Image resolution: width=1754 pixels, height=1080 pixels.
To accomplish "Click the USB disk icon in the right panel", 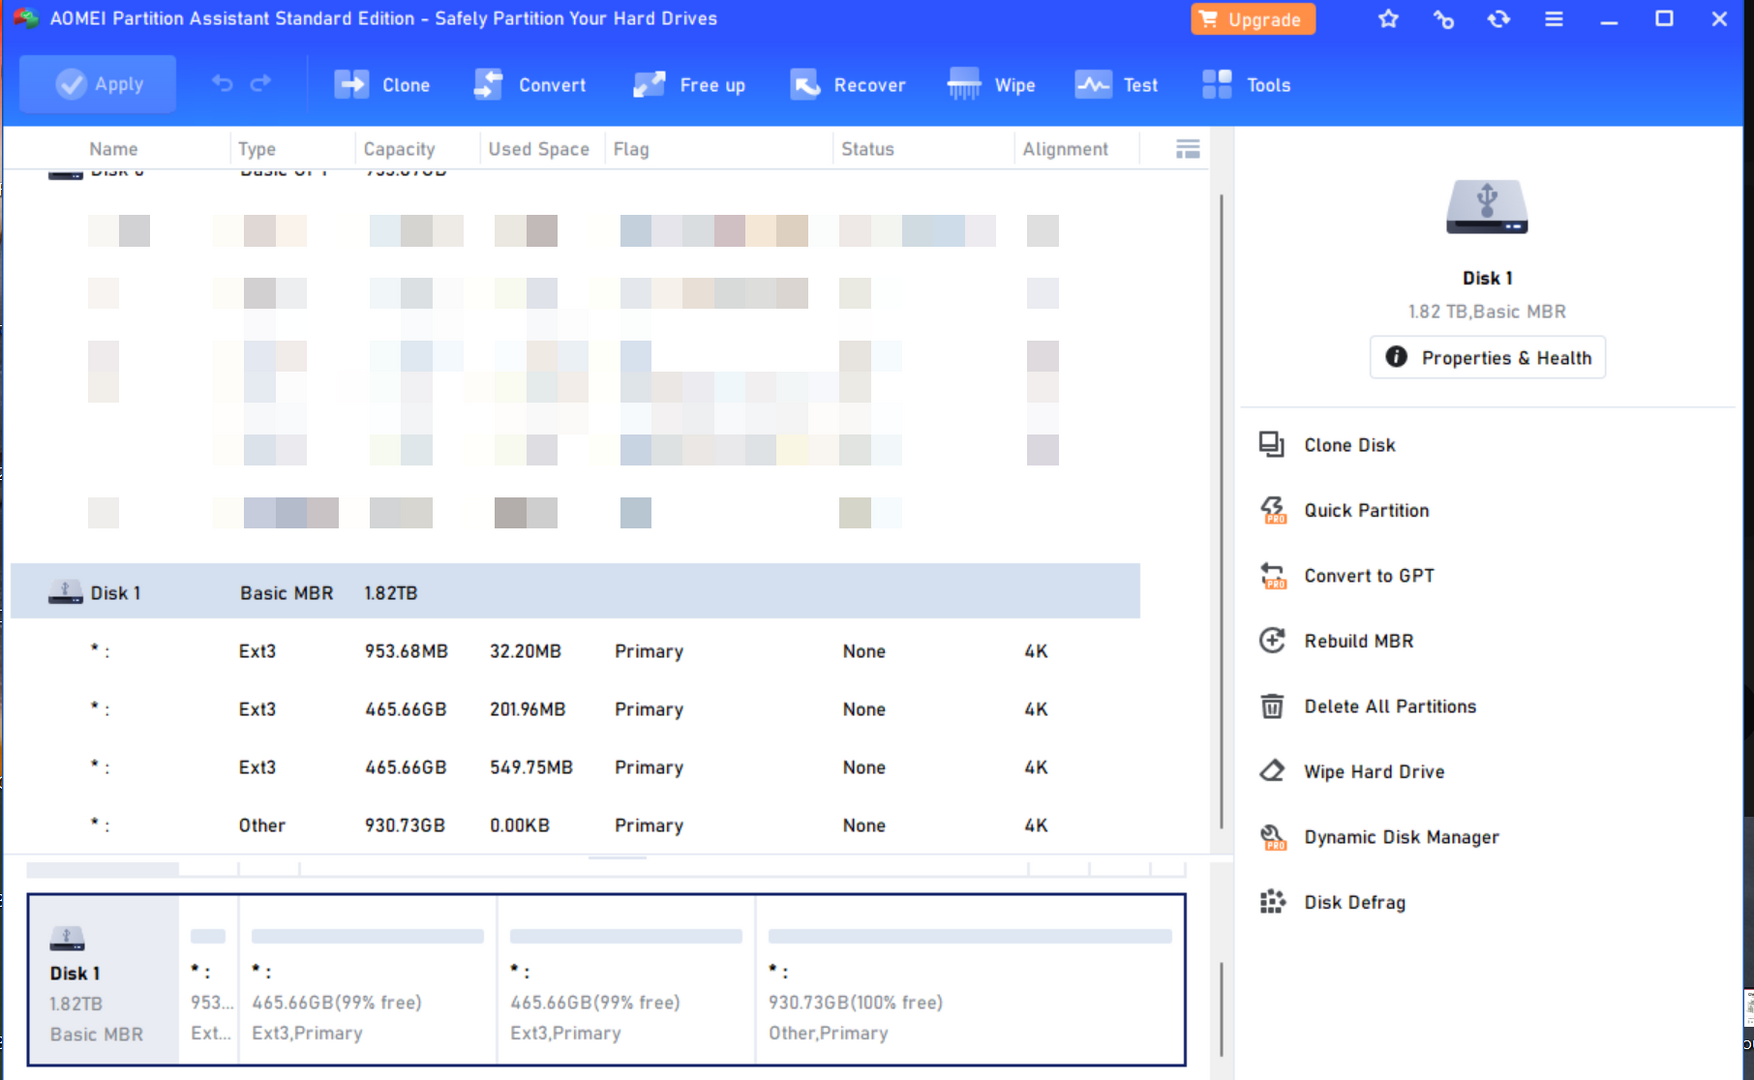I will pyautogui.click(x=1486, y=207).
